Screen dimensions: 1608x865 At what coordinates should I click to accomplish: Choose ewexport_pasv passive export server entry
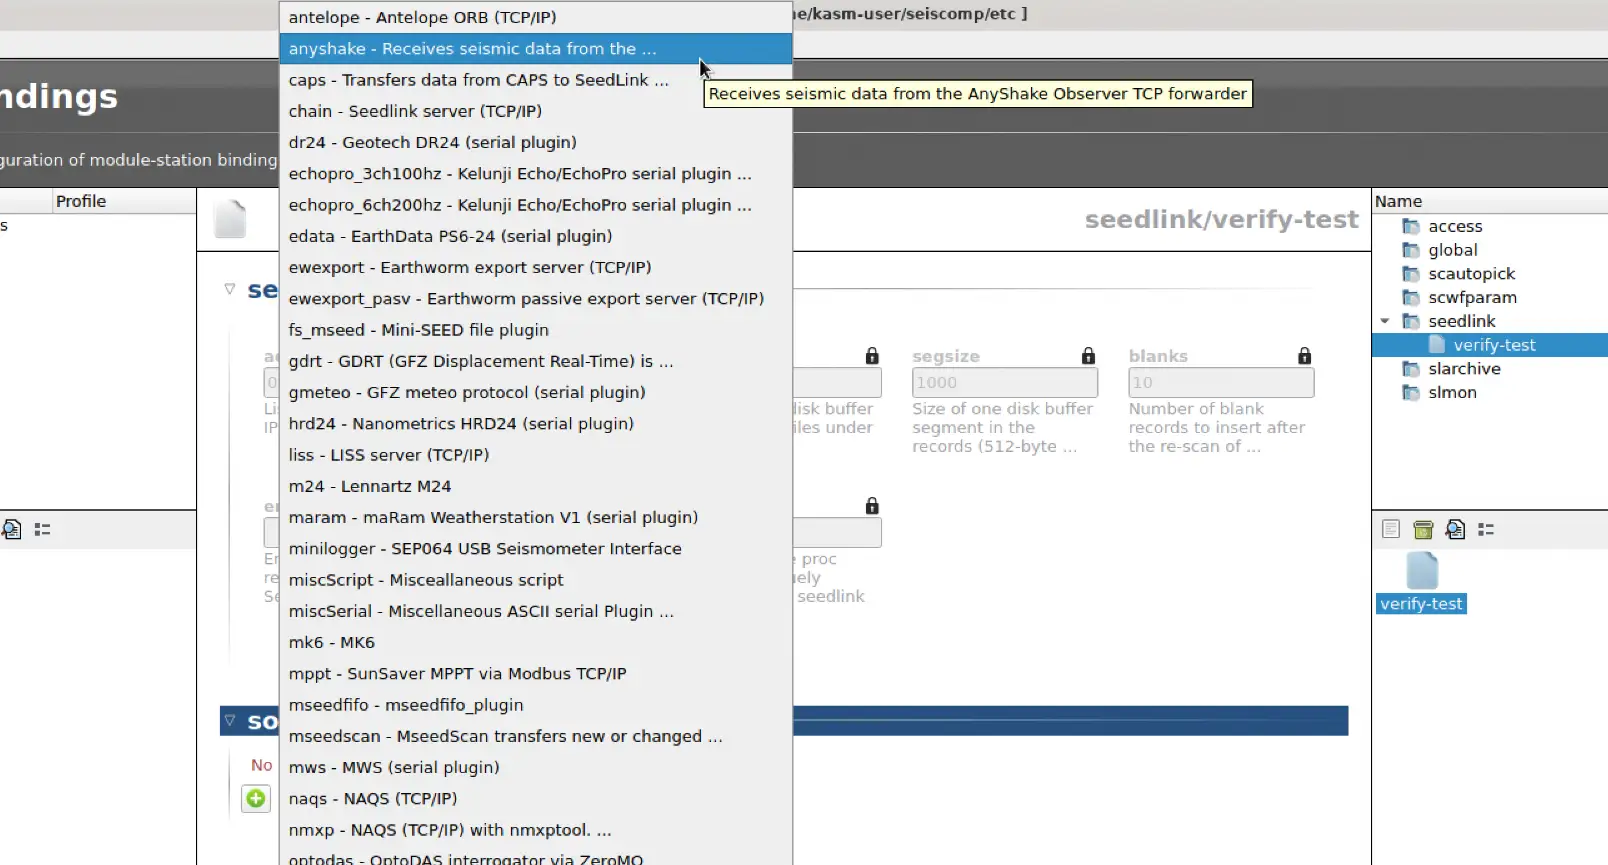tap(536, 299)
